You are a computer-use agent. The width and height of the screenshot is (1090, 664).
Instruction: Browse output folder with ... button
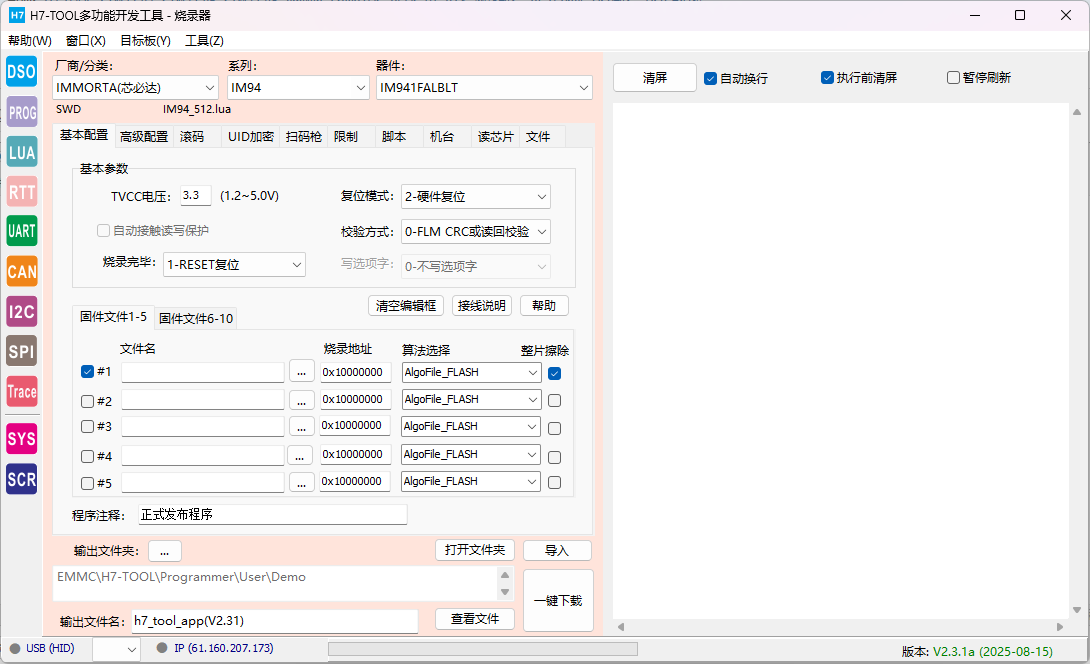(x=165, y=551)
